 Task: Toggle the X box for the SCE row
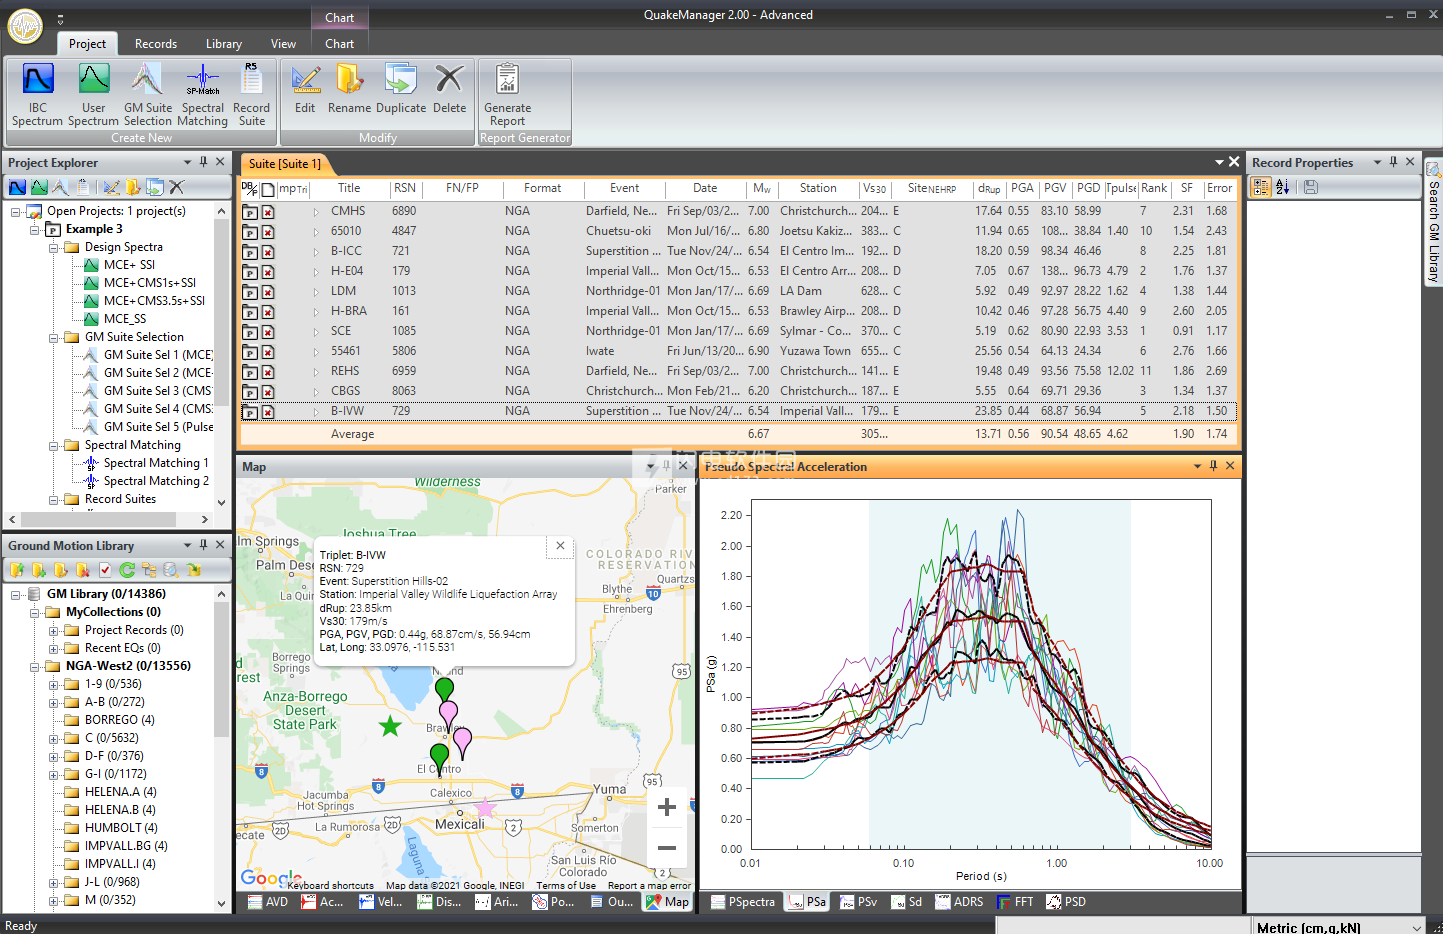(x=268, y=332)
